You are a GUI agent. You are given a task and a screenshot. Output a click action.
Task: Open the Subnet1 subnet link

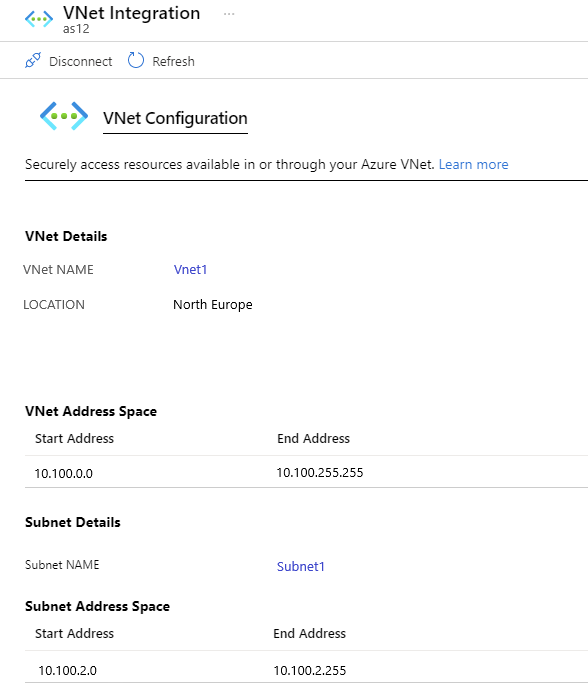[x=300, y=567]
